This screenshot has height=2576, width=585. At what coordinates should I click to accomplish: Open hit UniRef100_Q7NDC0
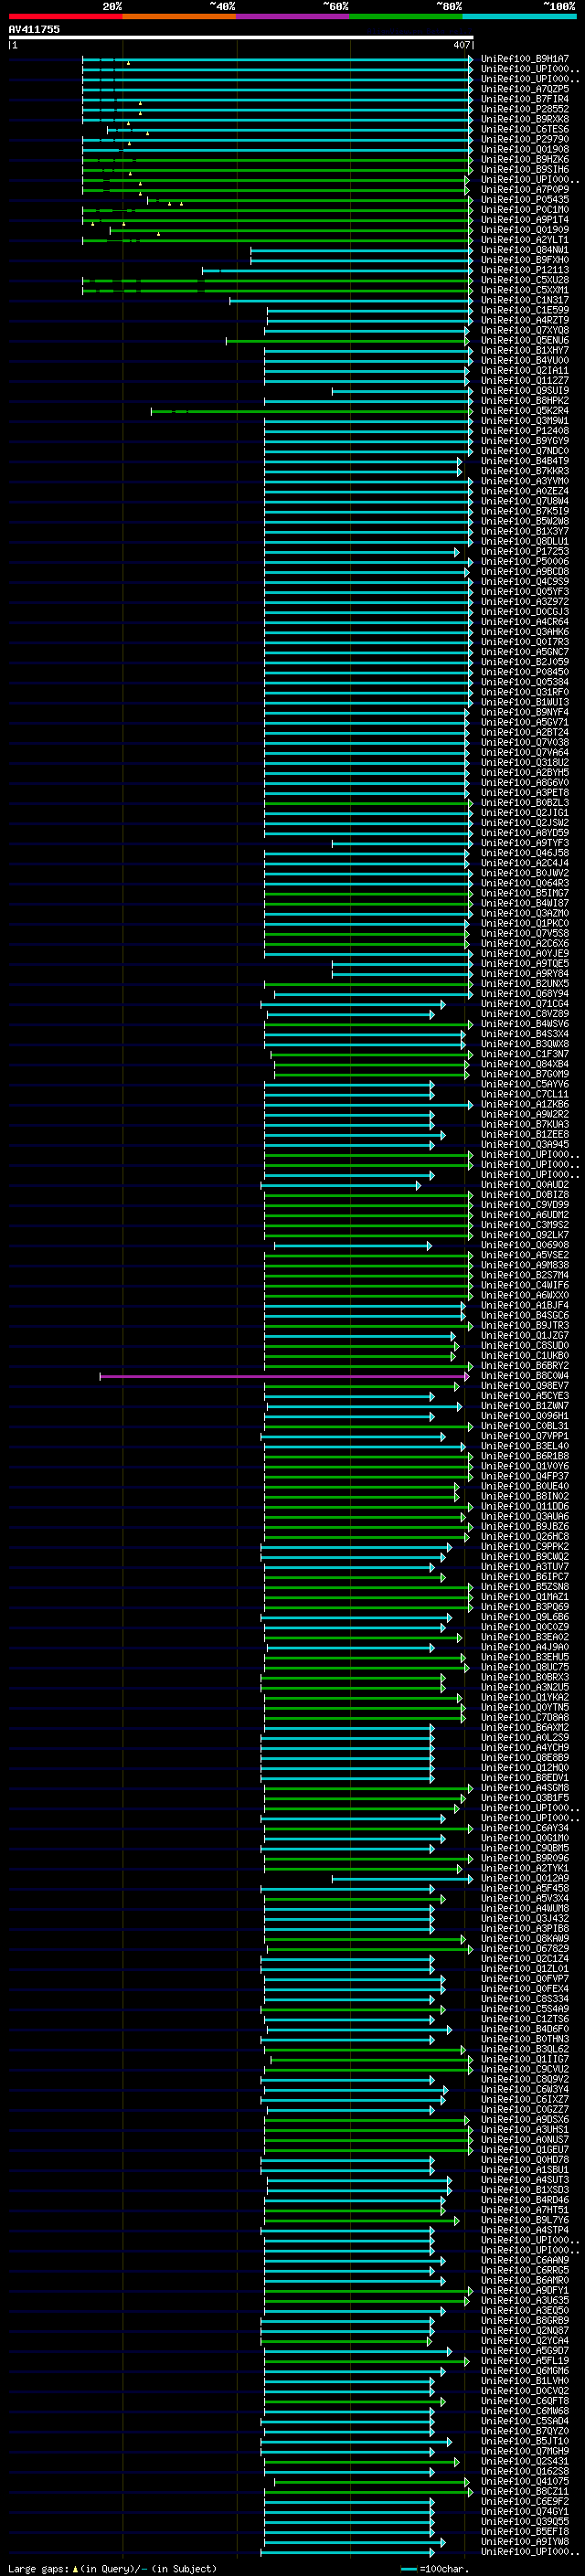[x=525, y=451]
